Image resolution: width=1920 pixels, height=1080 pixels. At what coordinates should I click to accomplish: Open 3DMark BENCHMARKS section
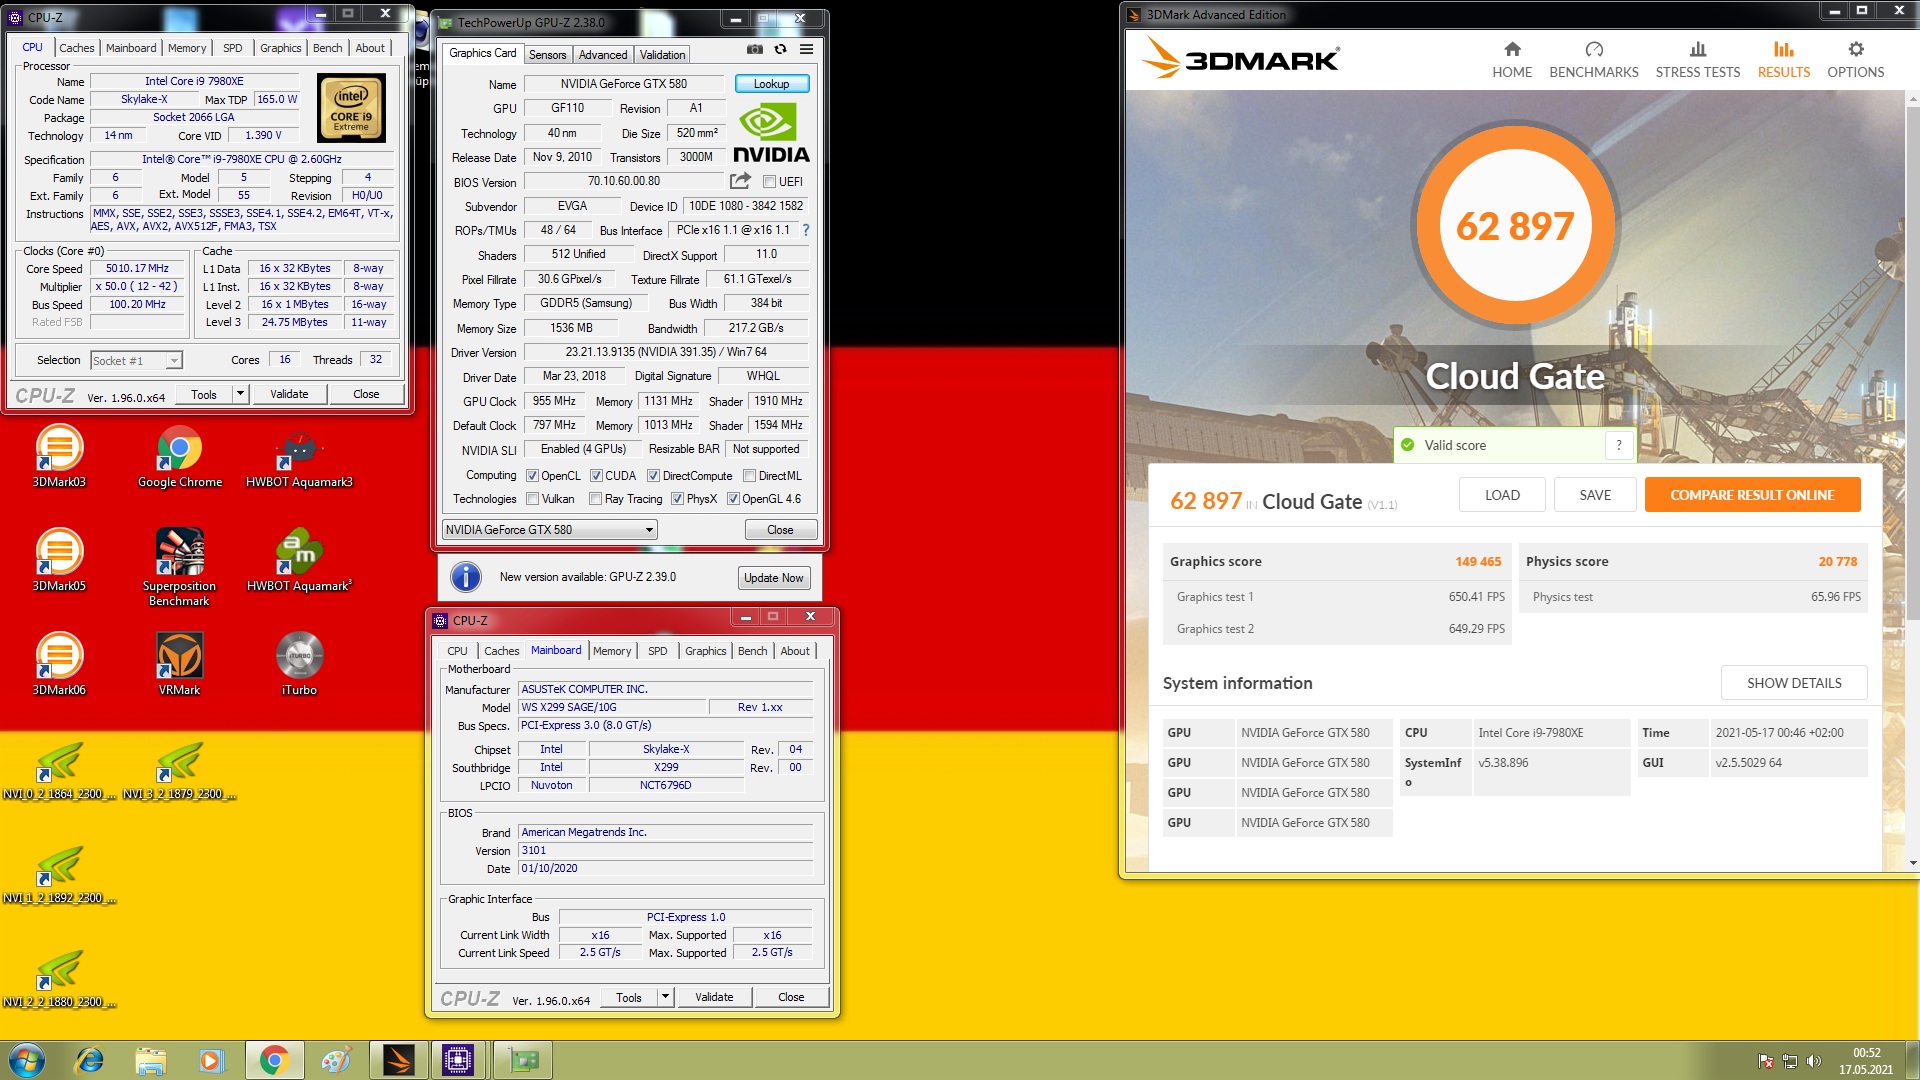click(x=1594, y=60)
